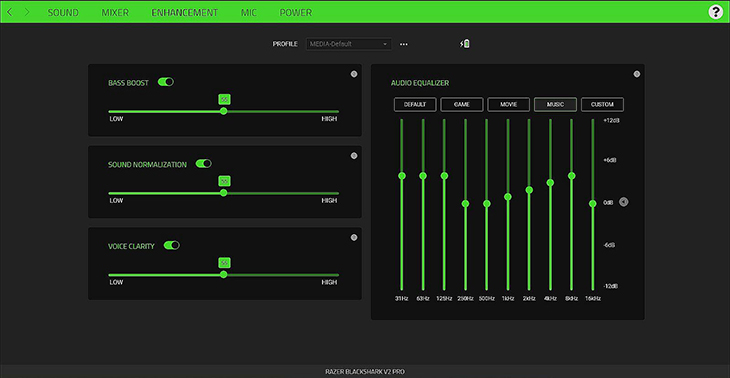This screenshot has height=378, width=730.
Task: Open the MEDIA-Default profile dropdown
Action: 348,44
